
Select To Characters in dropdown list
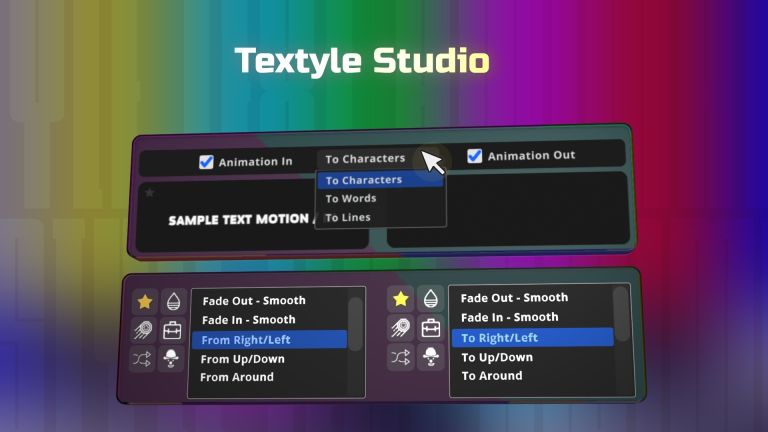click(x=381, y=180)
